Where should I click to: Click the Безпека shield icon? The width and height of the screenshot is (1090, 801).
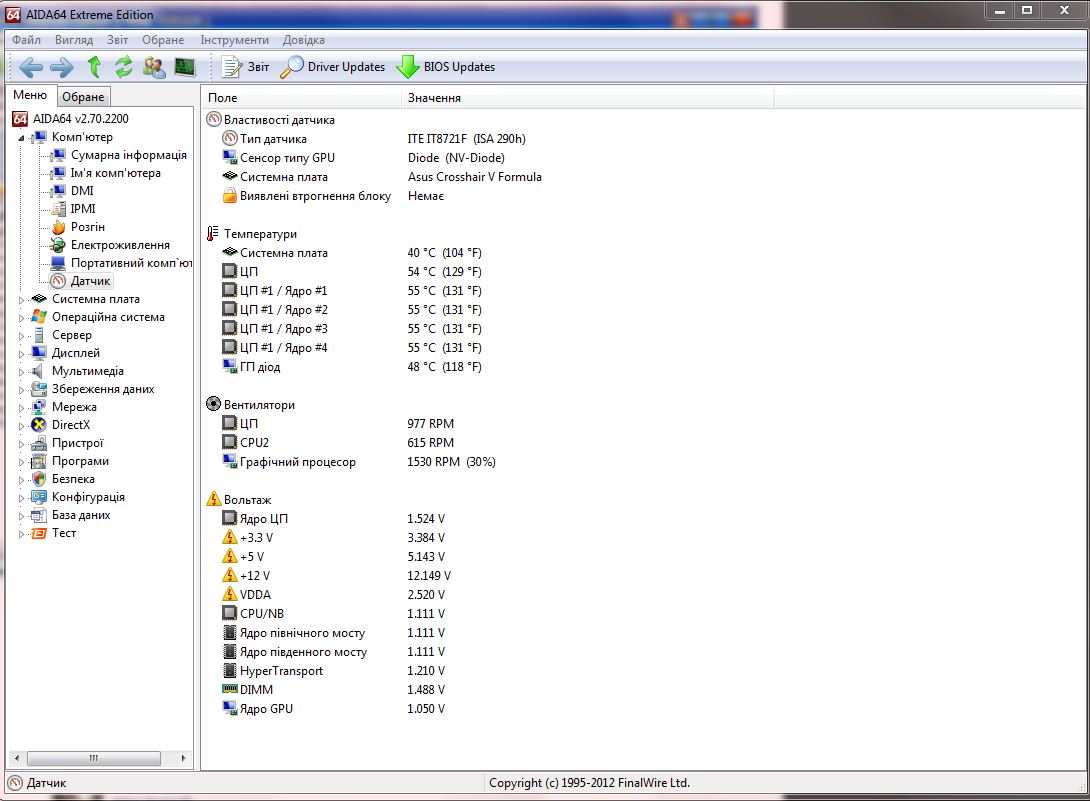pos(39,479)
